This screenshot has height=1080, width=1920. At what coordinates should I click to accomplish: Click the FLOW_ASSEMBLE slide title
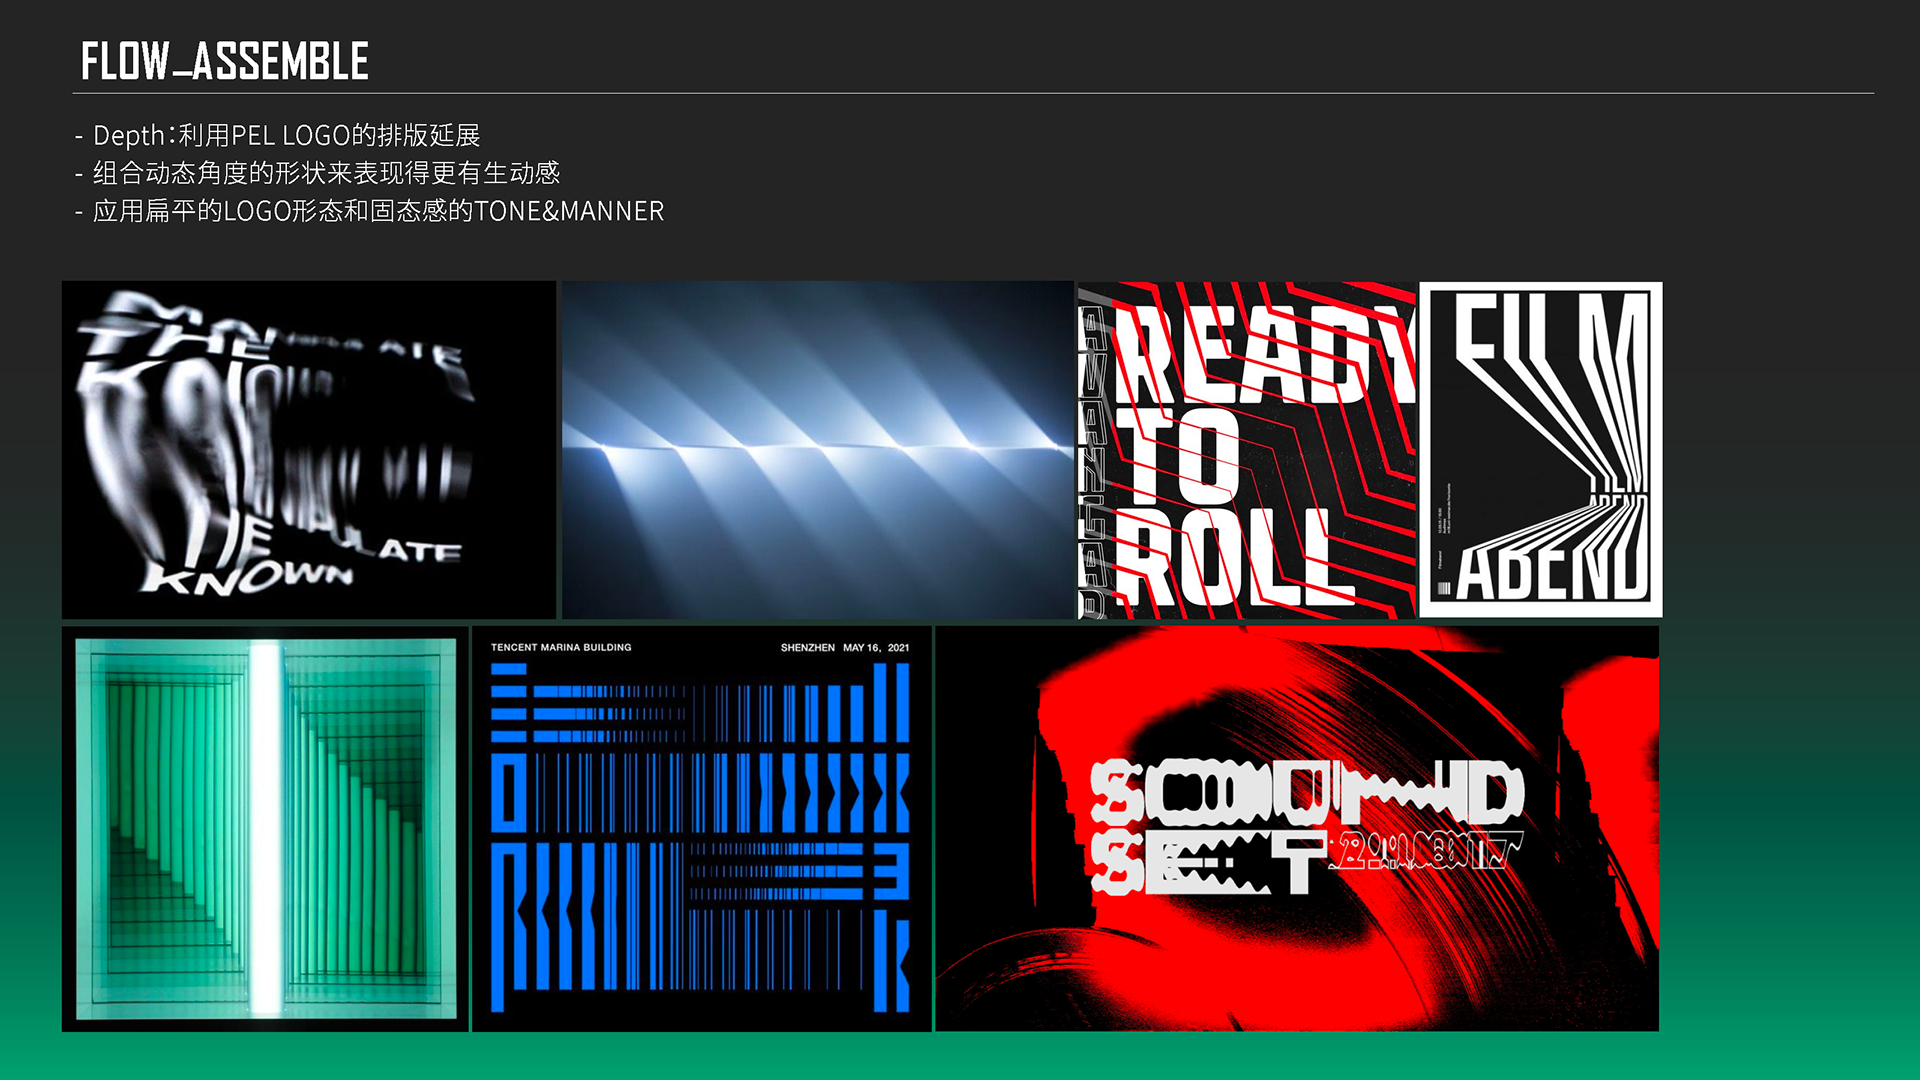coord(225,61)
